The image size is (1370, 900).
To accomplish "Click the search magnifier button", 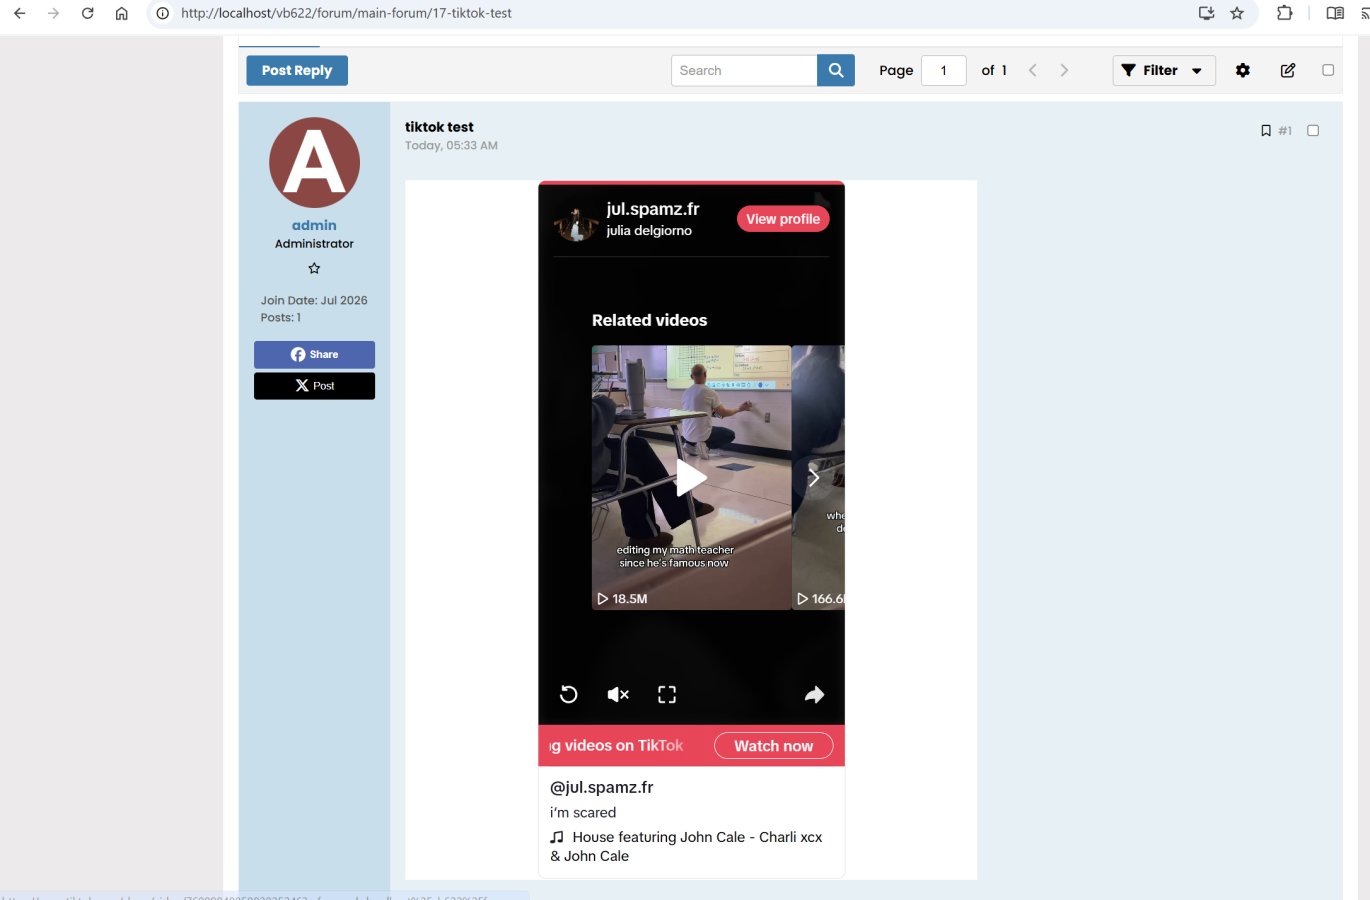I will point(836,70).
